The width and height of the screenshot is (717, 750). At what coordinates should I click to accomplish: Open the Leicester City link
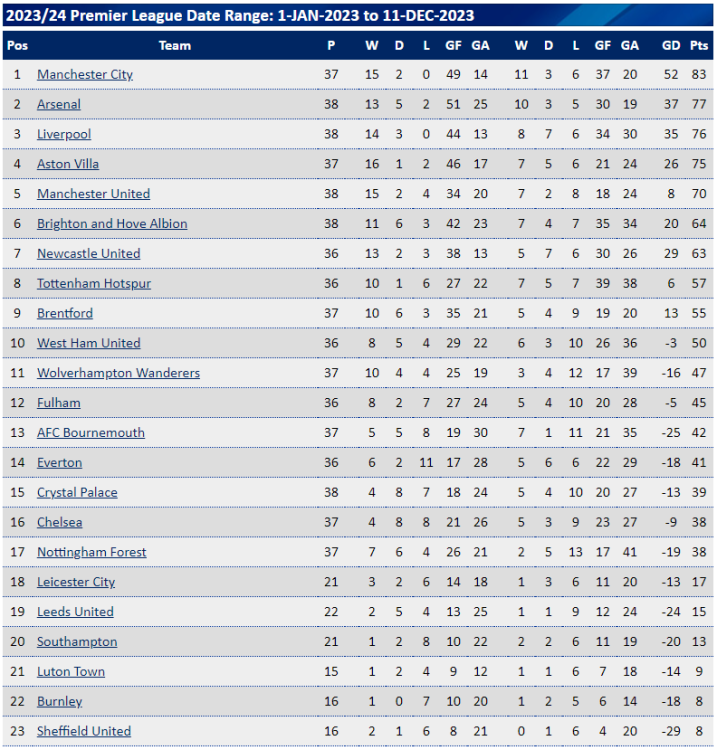point(76,582)
